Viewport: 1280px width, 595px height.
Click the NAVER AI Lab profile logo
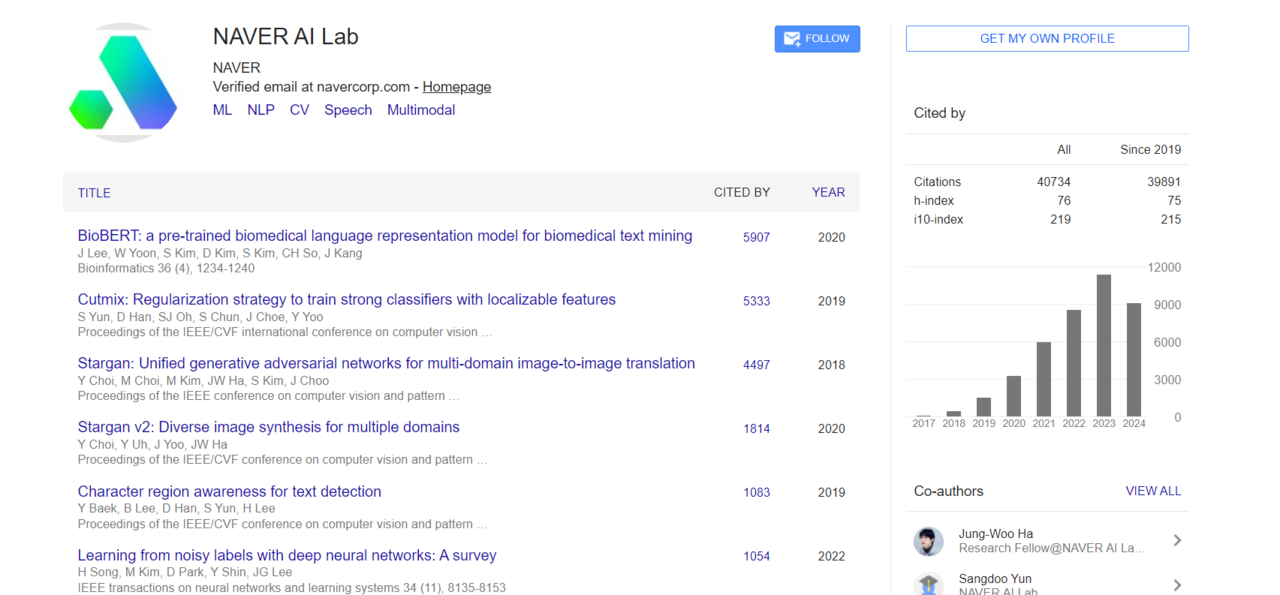click(123, 82)
